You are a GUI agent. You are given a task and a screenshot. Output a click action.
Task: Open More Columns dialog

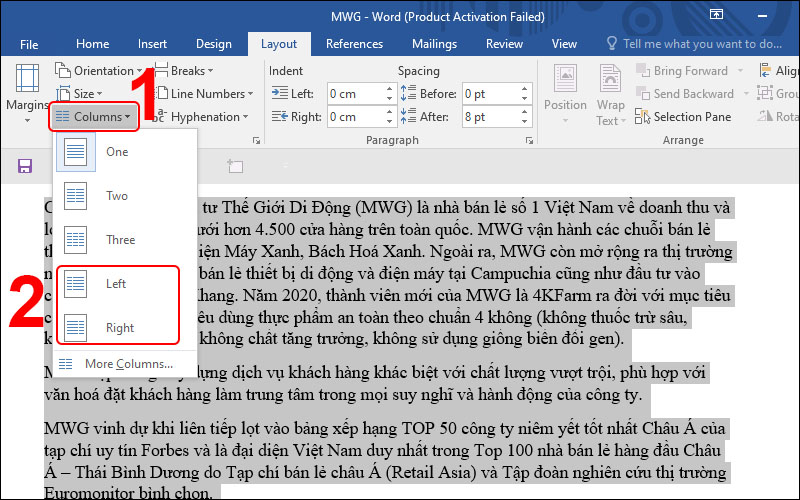coord(124,364)
